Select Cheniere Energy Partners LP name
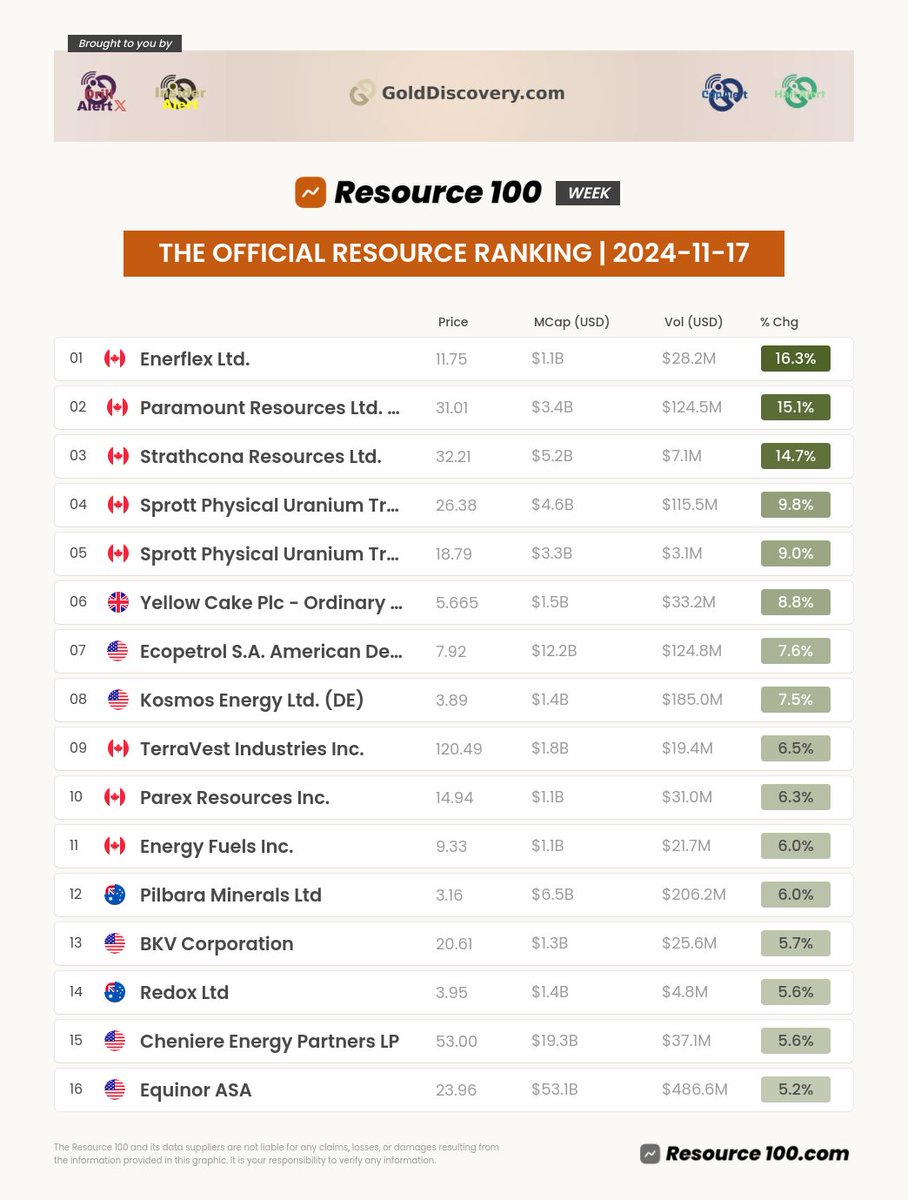The height and width of the screenshot is (1200, 908). pos(270,1041)
